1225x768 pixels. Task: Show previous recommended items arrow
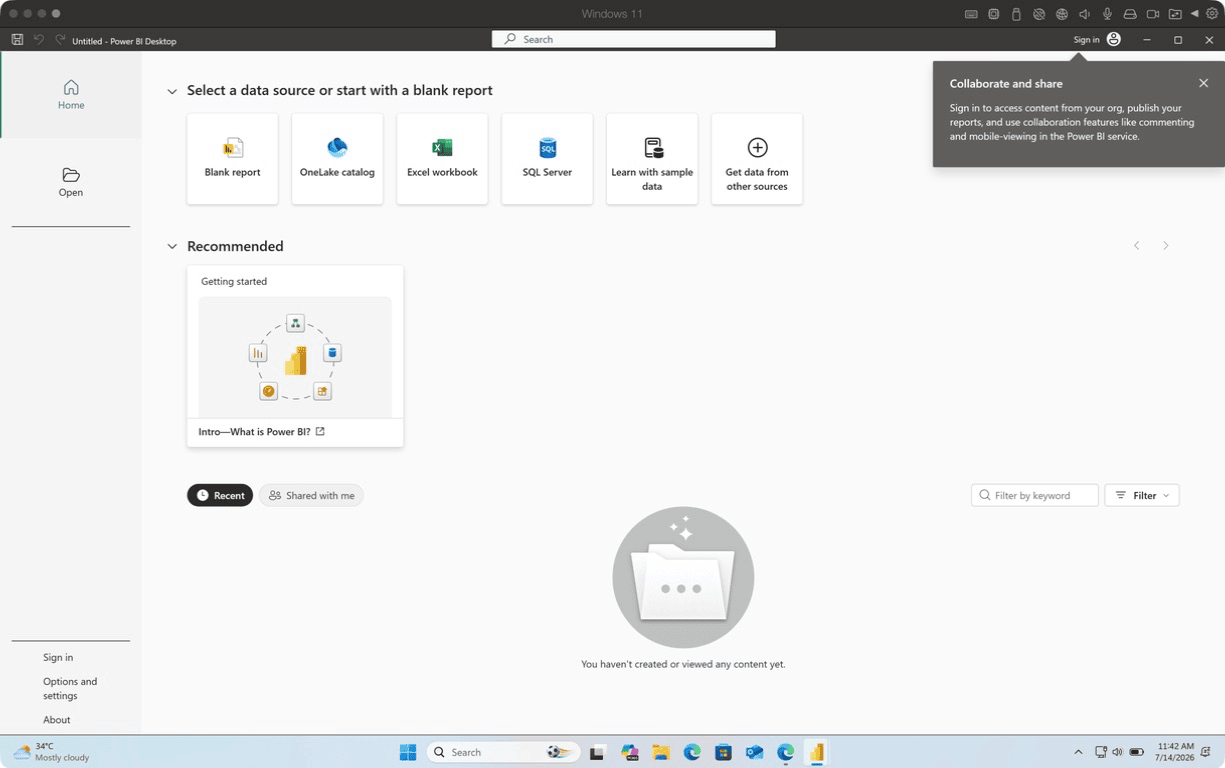(x=1136, y=246)
